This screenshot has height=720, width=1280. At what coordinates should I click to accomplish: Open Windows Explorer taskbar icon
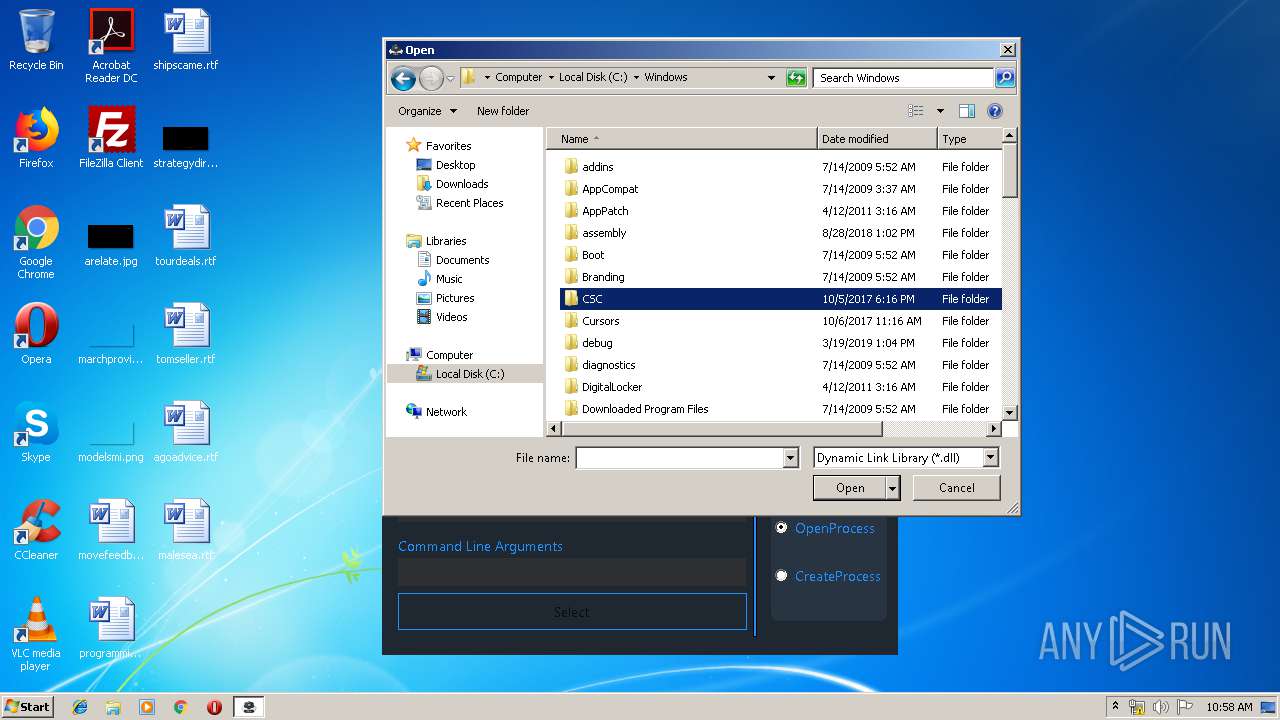click(x=113, y=707)
